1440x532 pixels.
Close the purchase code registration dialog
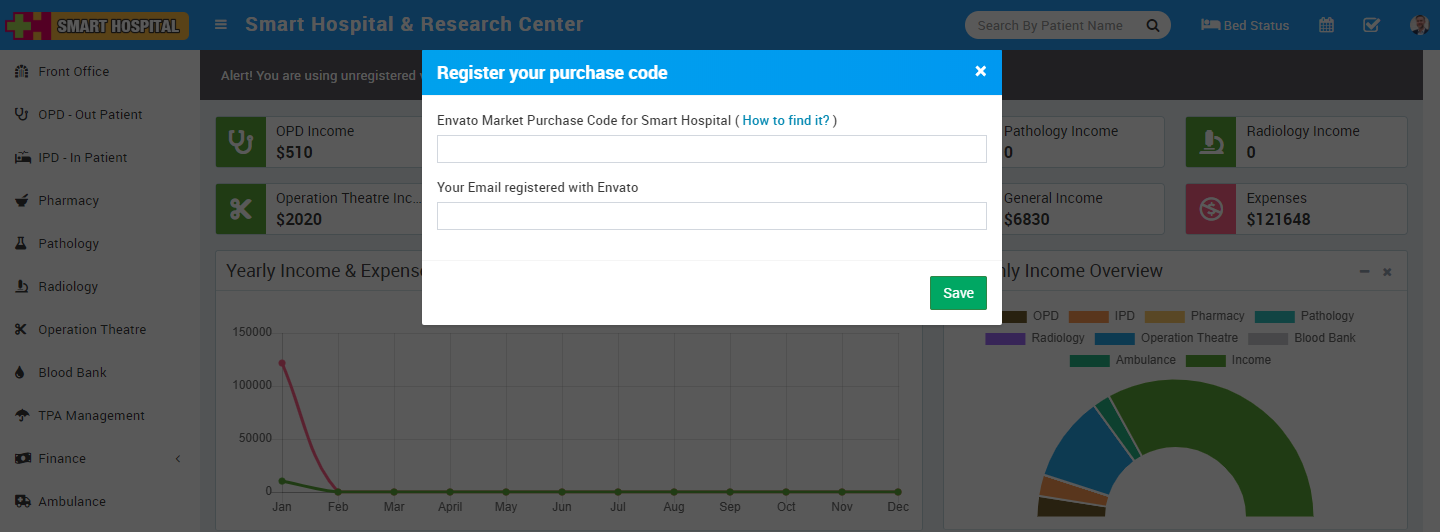(x=980, y=71)
